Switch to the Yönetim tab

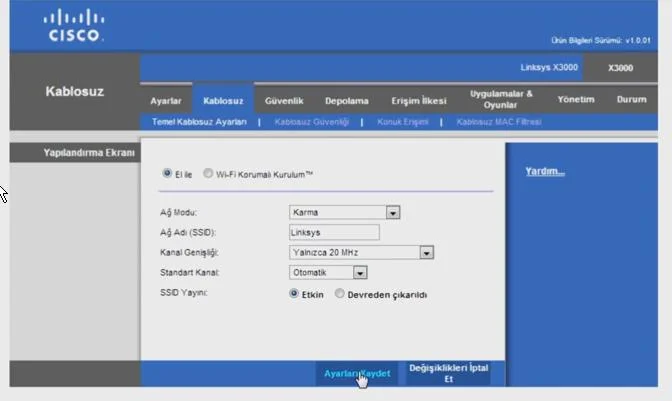(x=575, y=100)
